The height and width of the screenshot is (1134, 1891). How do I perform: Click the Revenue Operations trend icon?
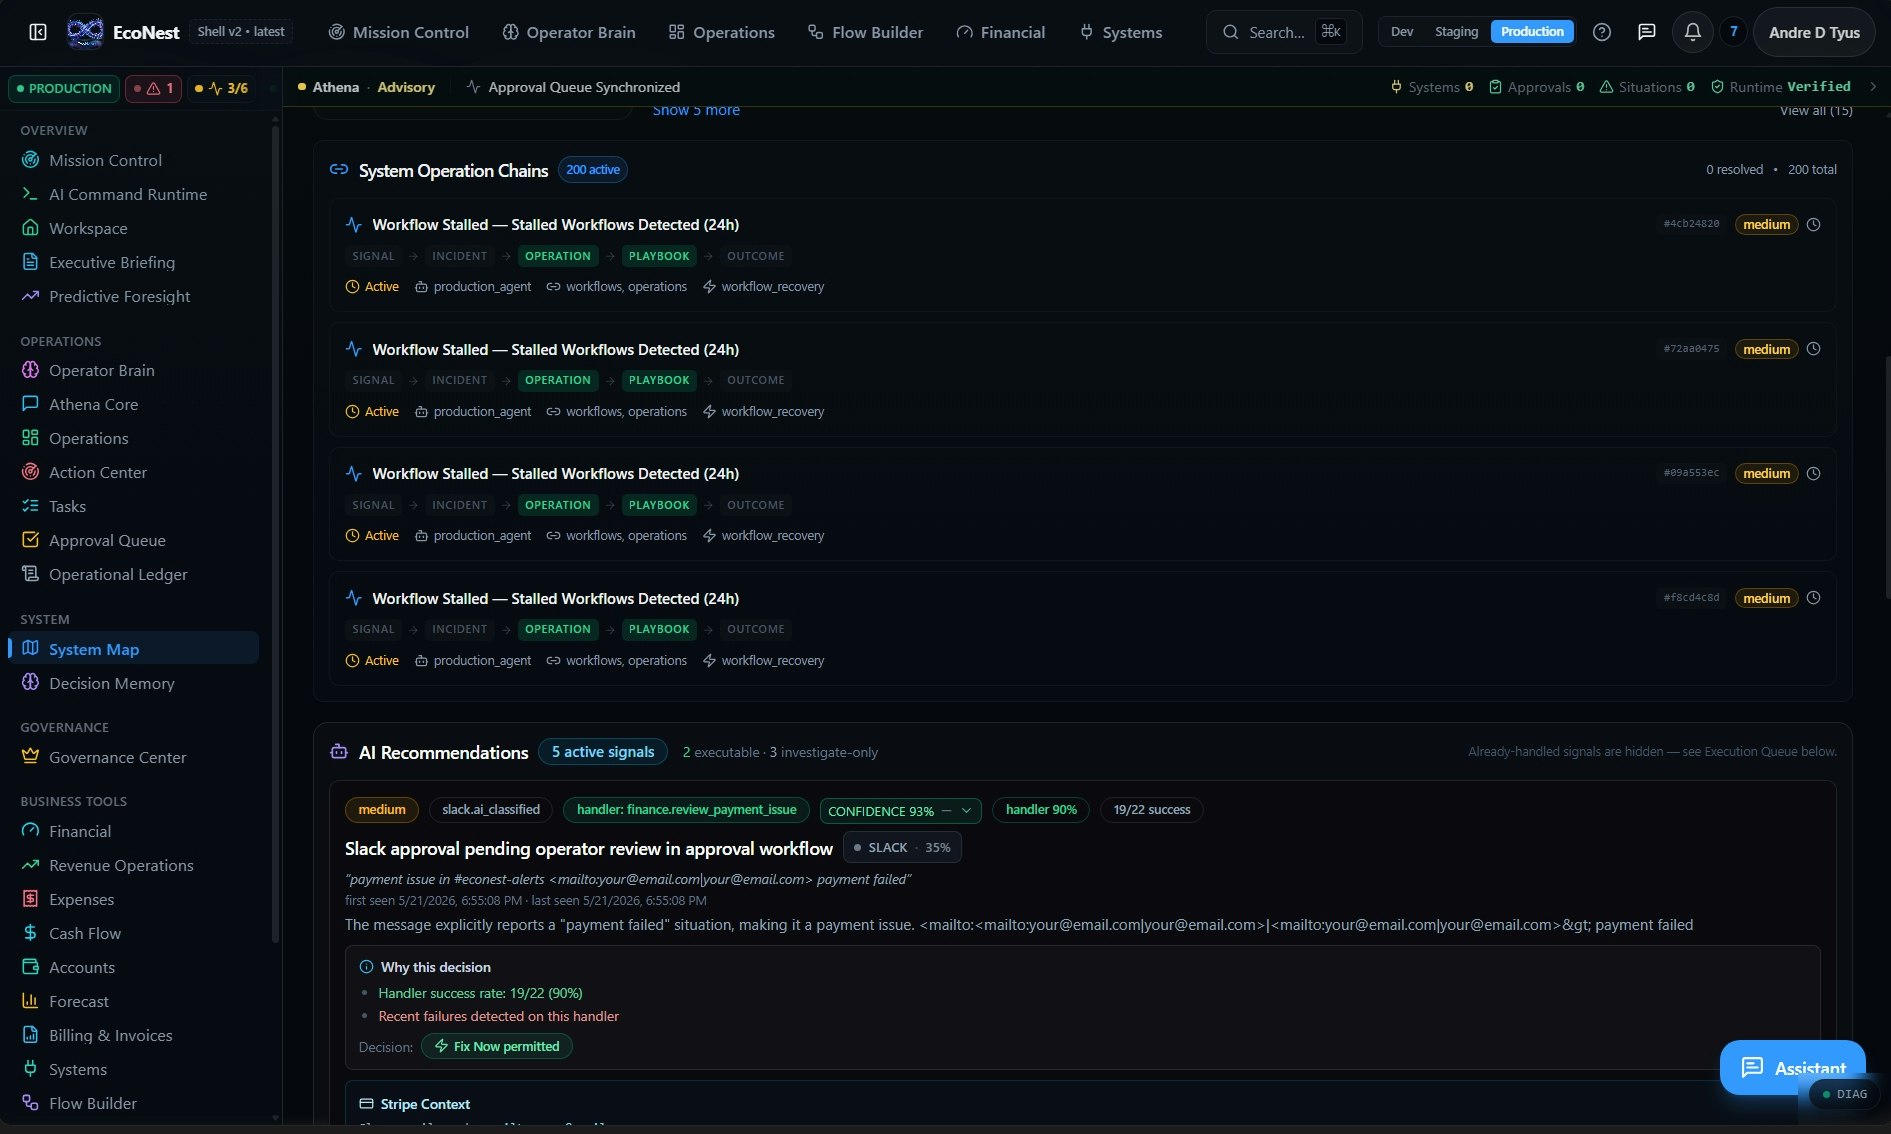tap(30, 865)
